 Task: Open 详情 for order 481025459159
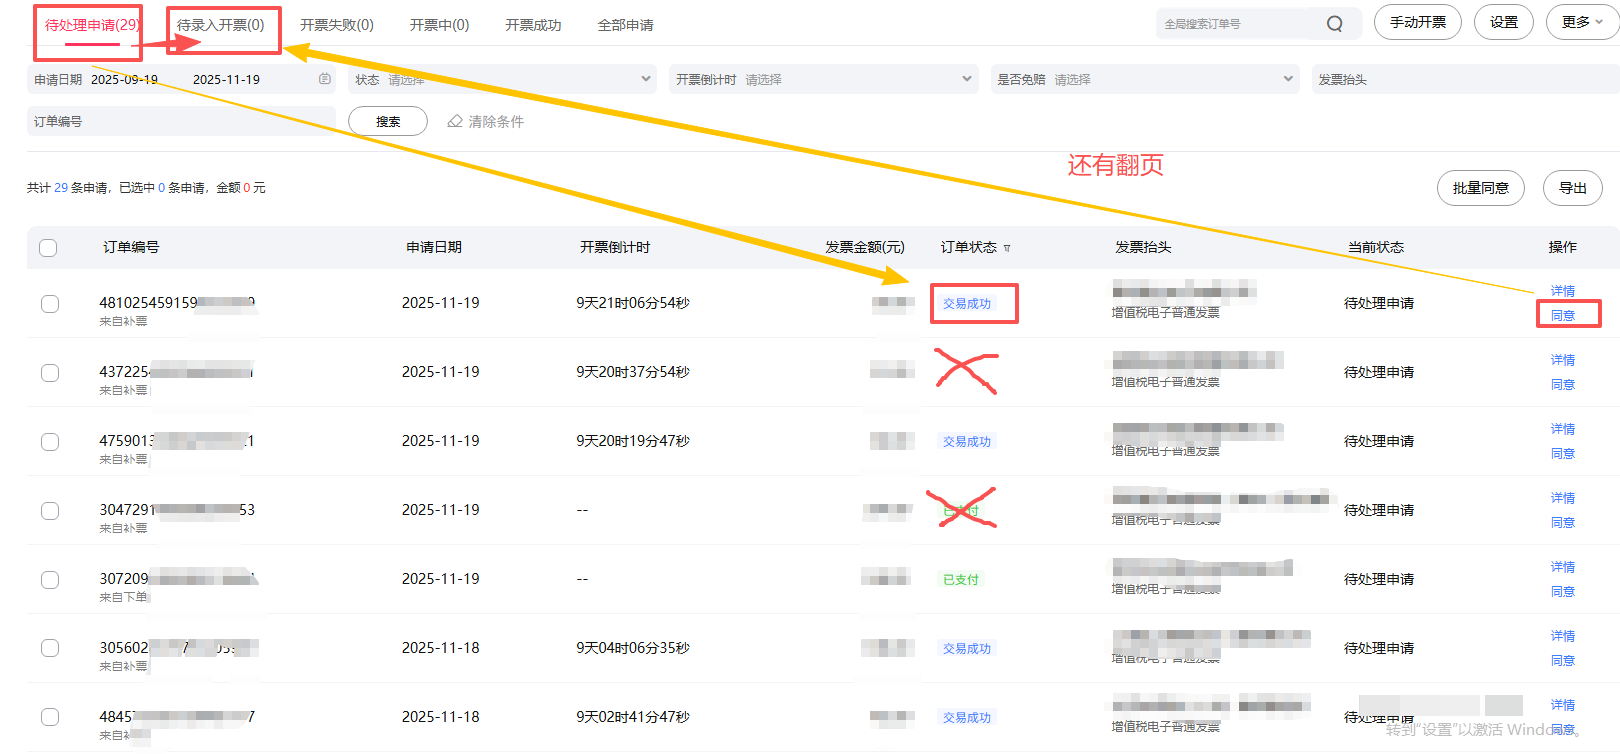click(1563, 291)
